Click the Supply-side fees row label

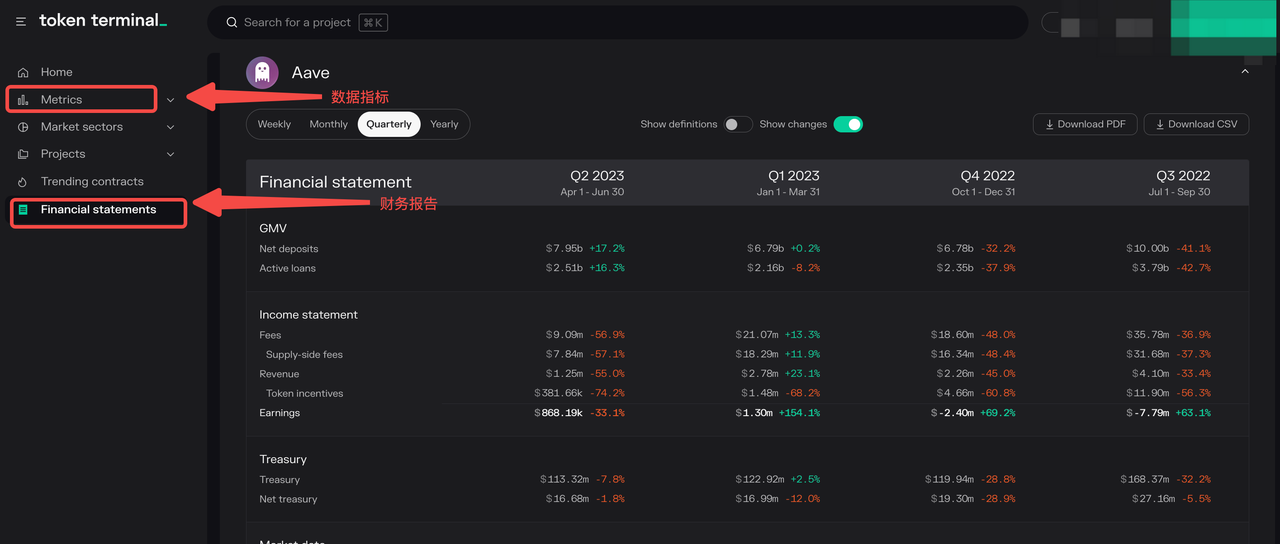304,355
